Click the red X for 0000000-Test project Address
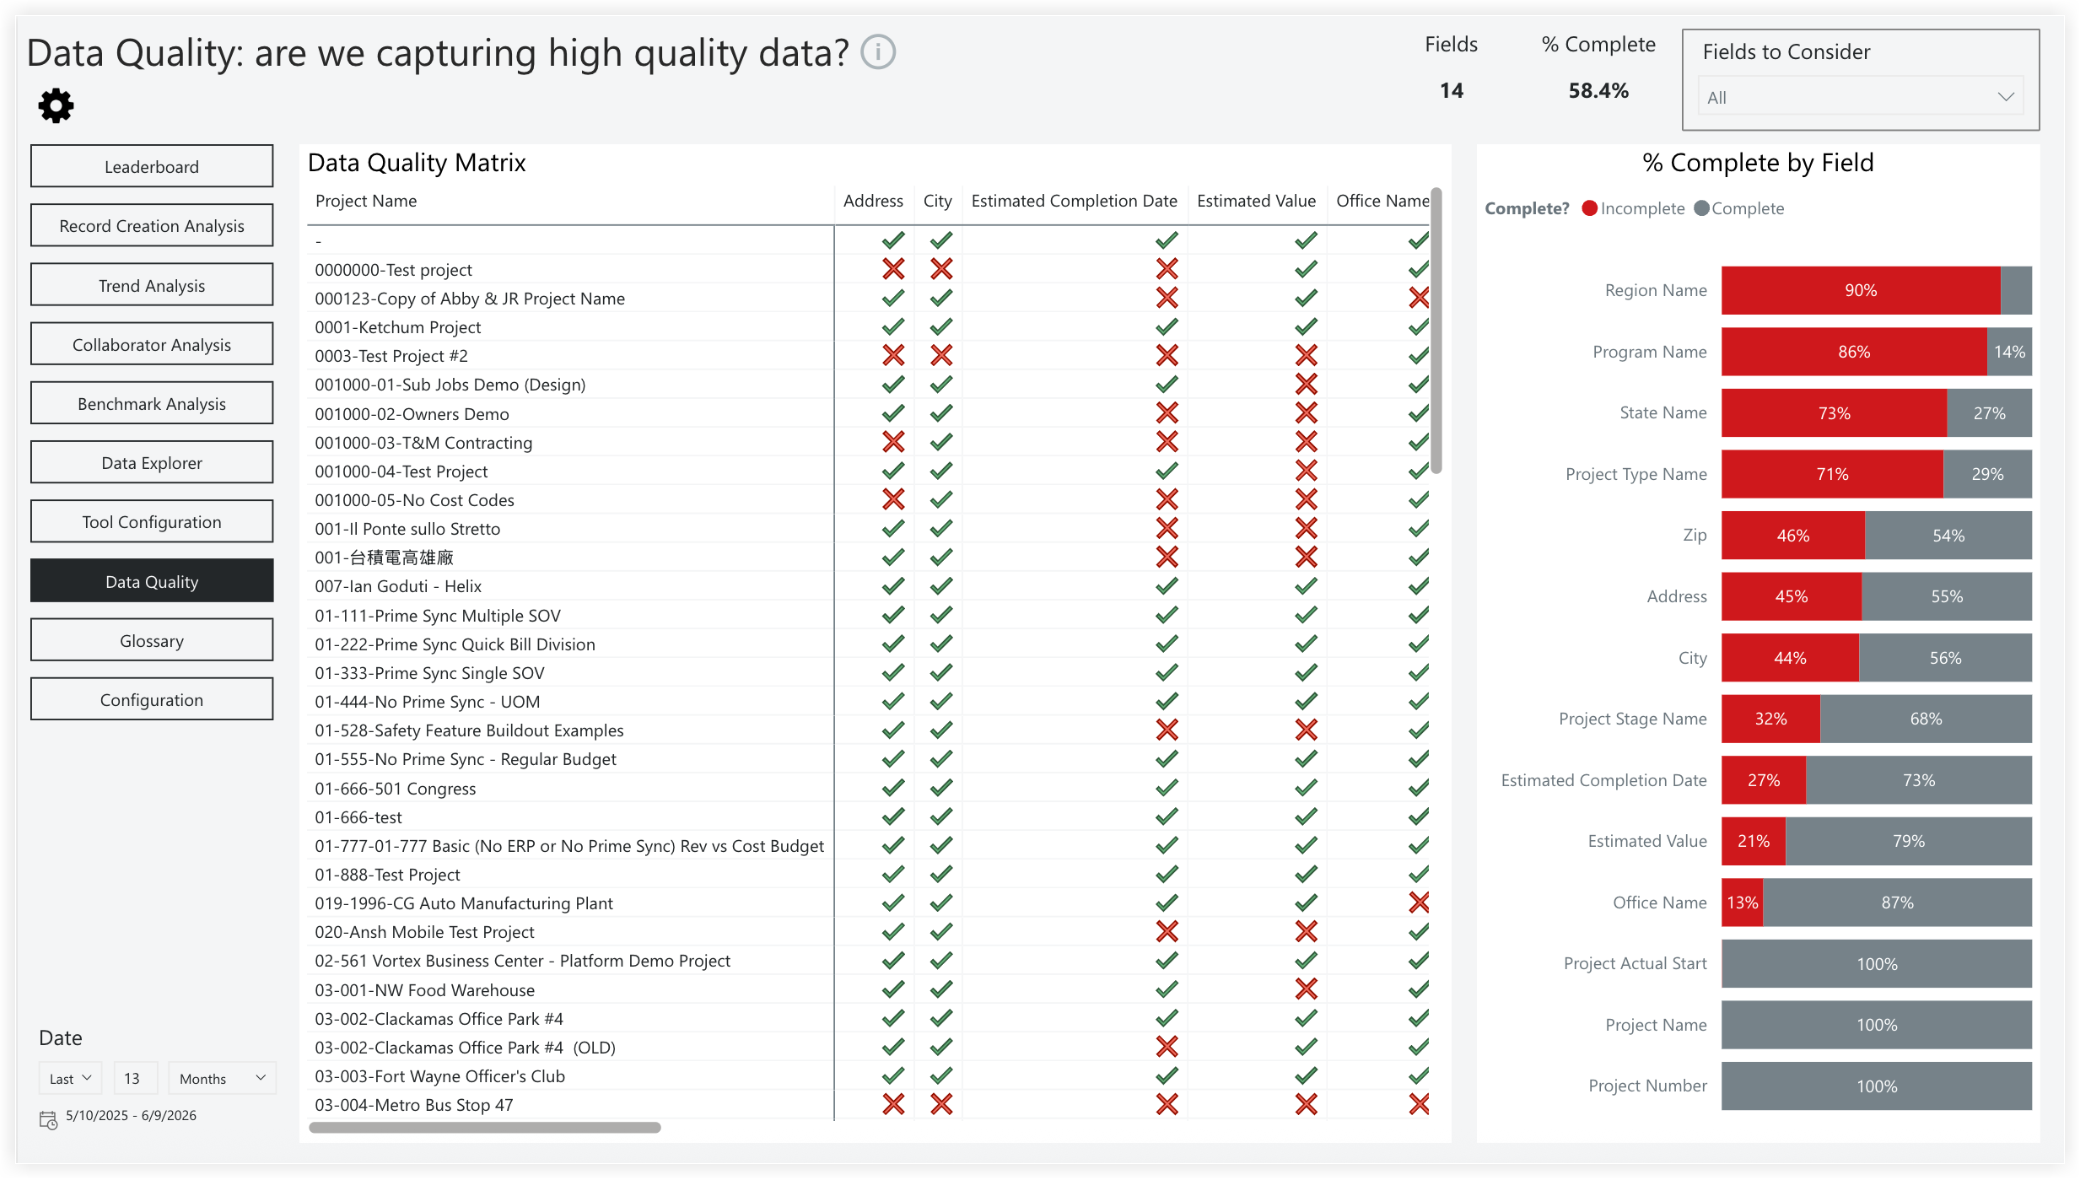 pos(893,269)
